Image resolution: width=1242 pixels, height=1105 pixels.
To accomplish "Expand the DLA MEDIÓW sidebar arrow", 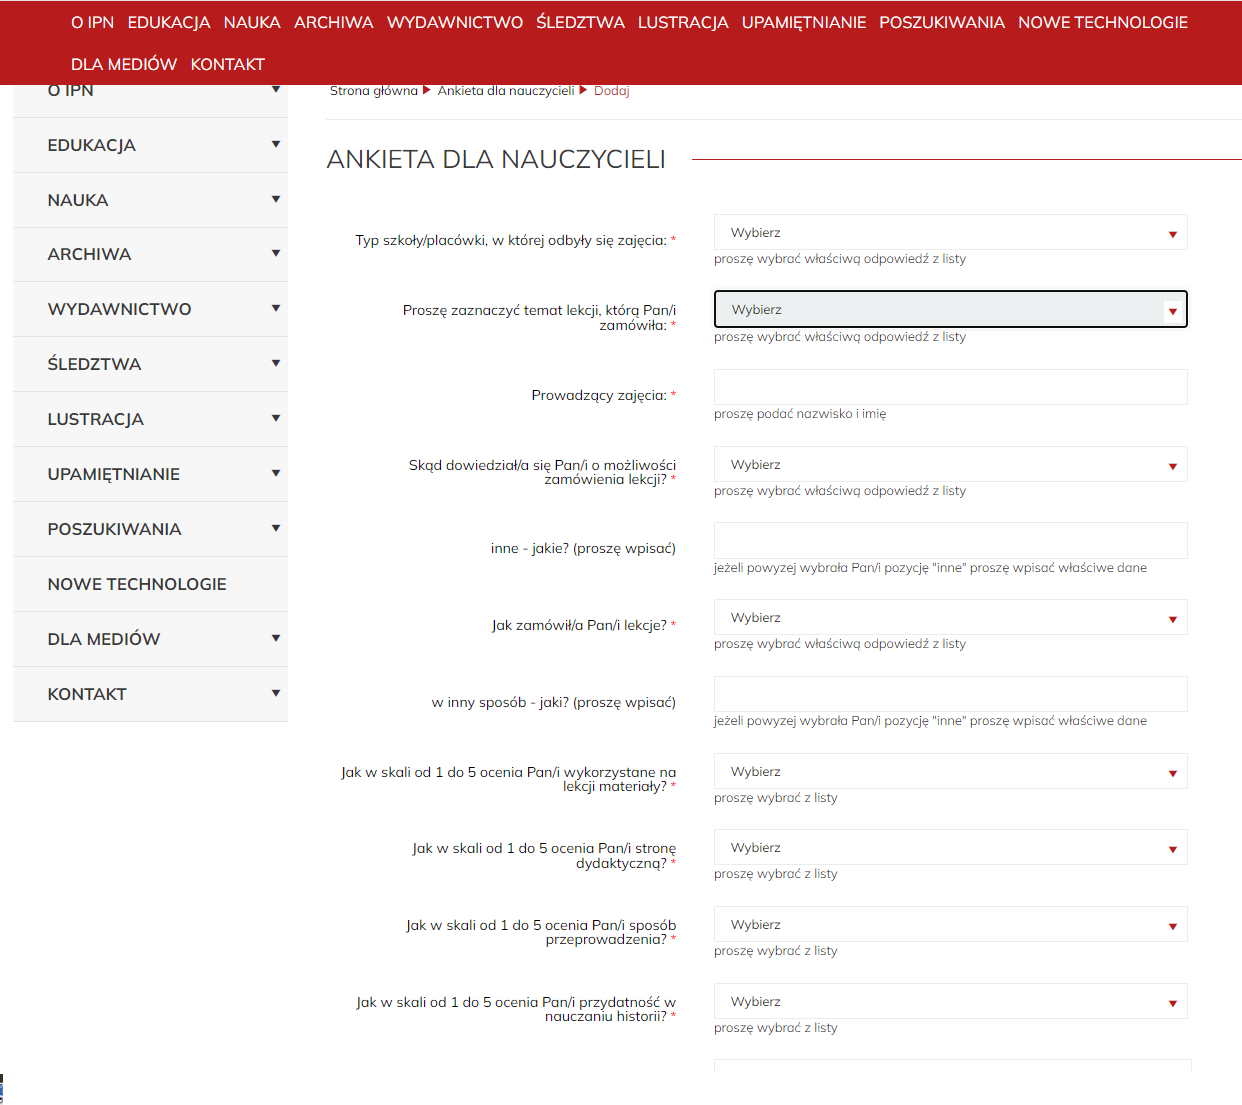I will 275,638.
